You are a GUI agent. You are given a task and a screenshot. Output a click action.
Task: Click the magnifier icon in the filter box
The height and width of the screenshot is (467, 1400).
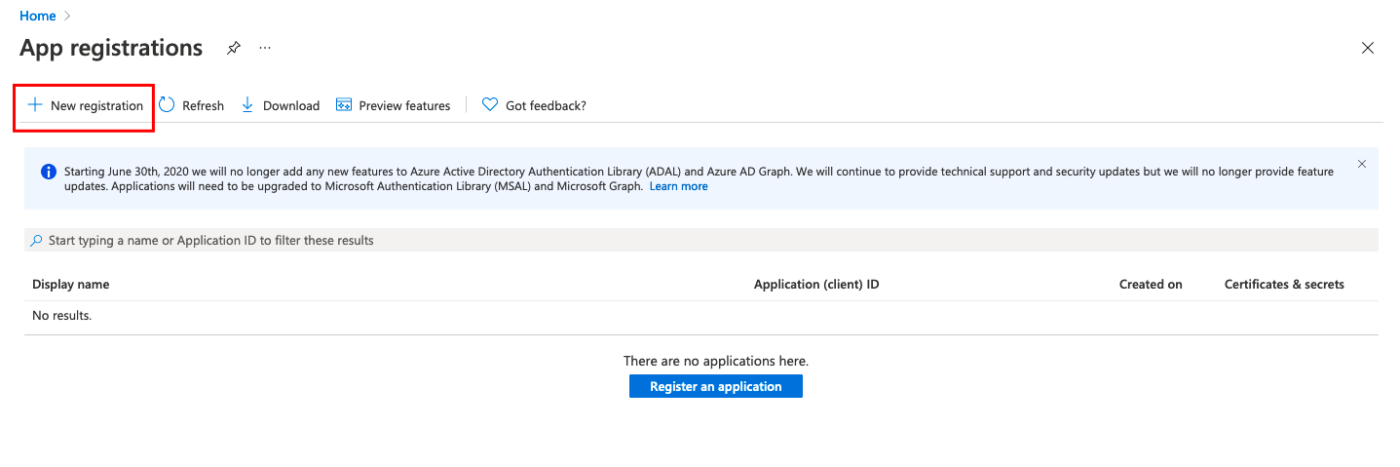pyautogui.click(x=37, y=241)
